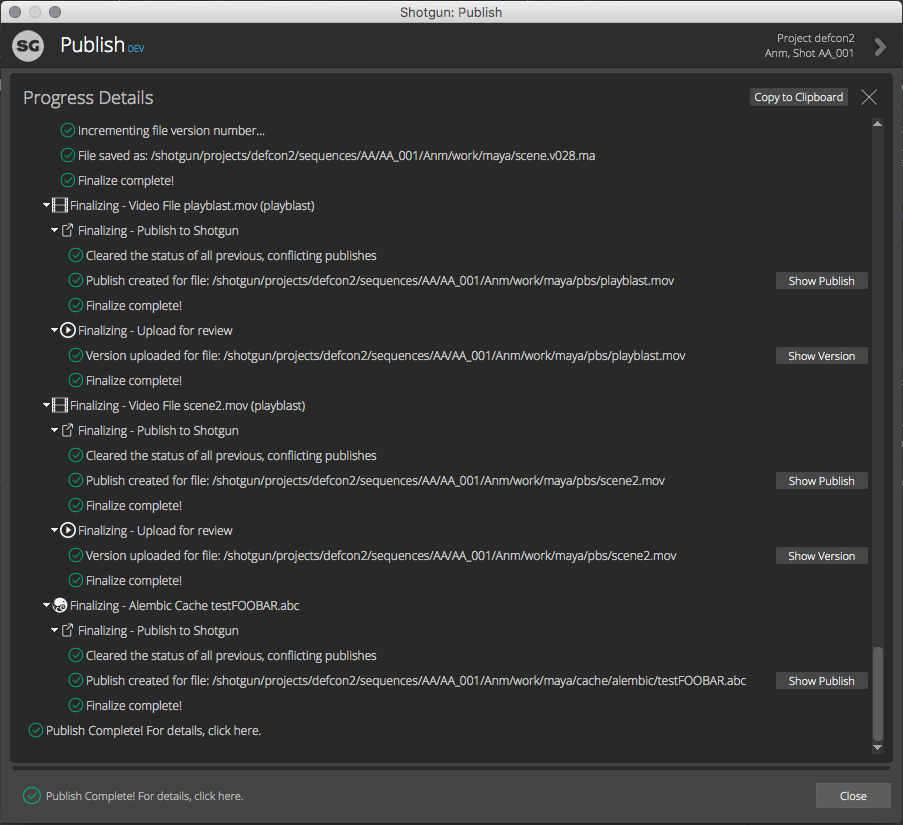903x825 pixels.
Task: Open the context details arrow beside Project defcon2
Action: coord(880,46)
